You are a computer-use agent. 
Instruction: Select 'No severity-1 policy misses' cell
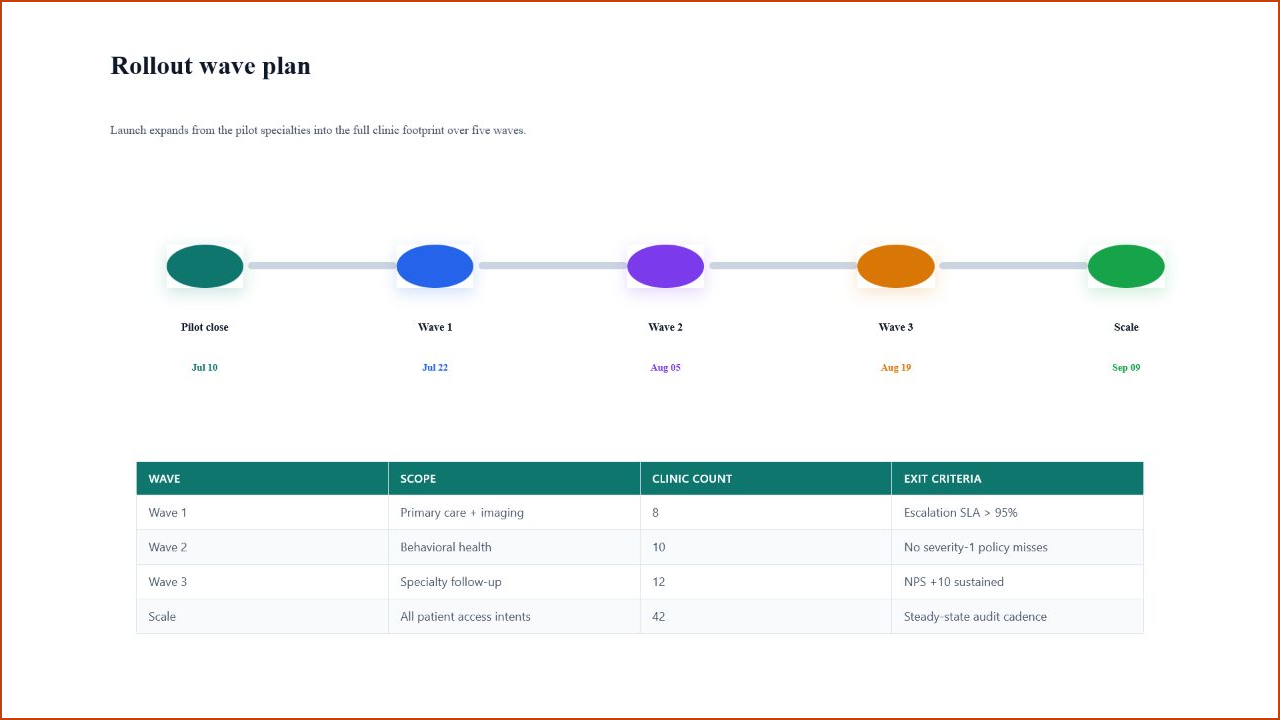click(x=1017, y=547)
